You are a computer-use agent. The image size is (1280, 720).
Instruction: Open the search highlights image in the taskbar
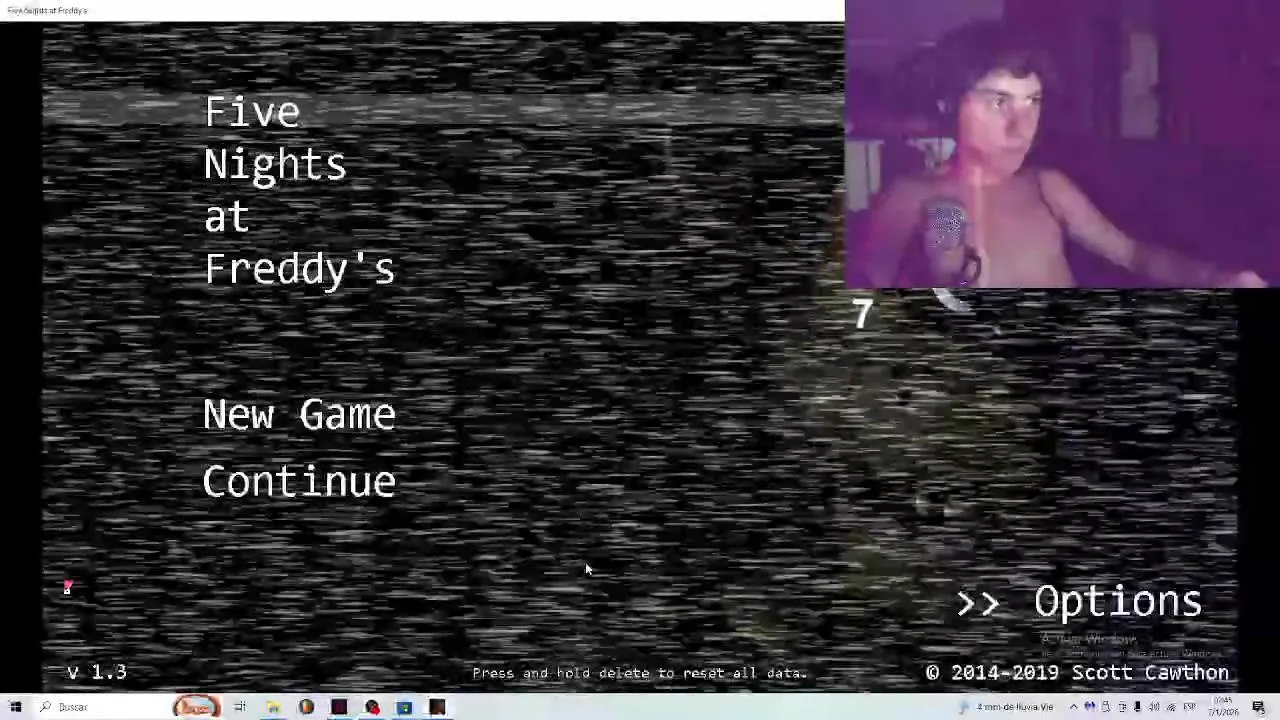click(196, 707)
